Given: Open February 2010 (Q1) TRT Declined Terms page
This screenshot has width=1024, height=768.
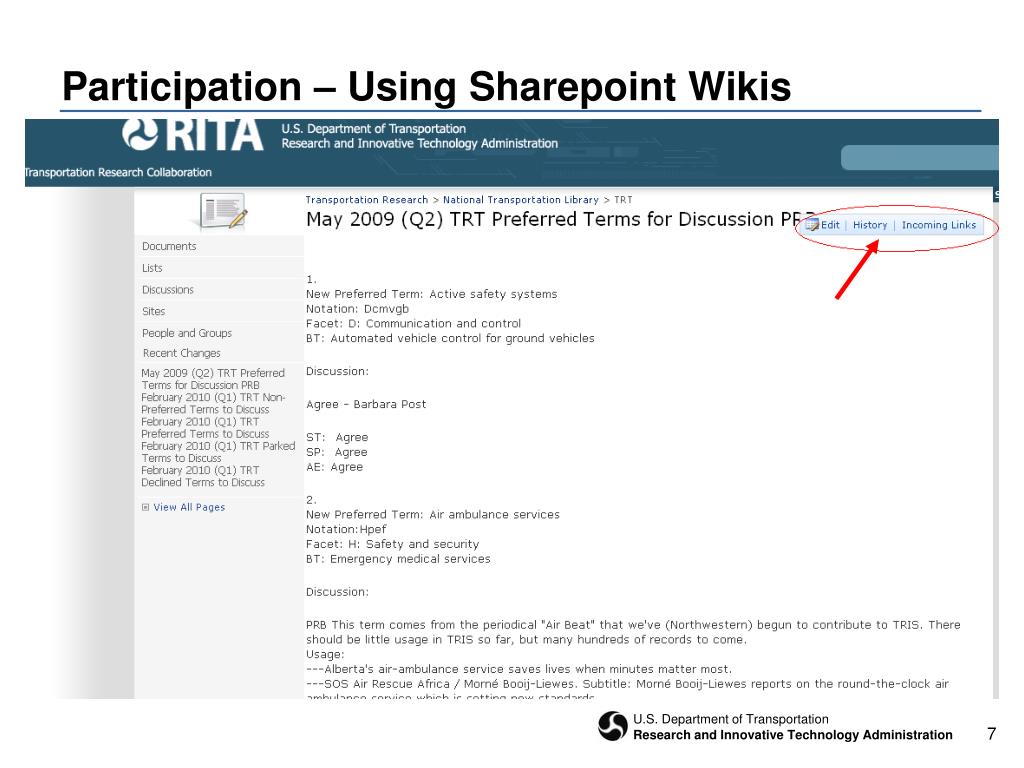Looking at the screenshot, I should click(x=203, y=476).
